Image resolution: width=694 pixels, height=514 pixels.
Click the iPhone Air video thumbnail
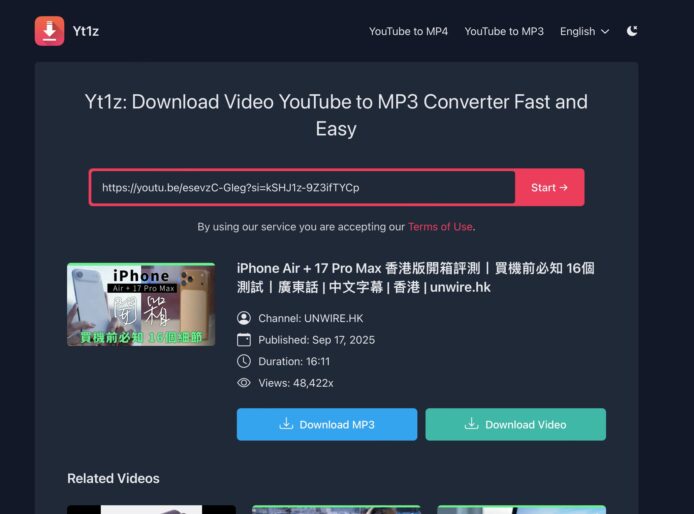tap(141, 304)
